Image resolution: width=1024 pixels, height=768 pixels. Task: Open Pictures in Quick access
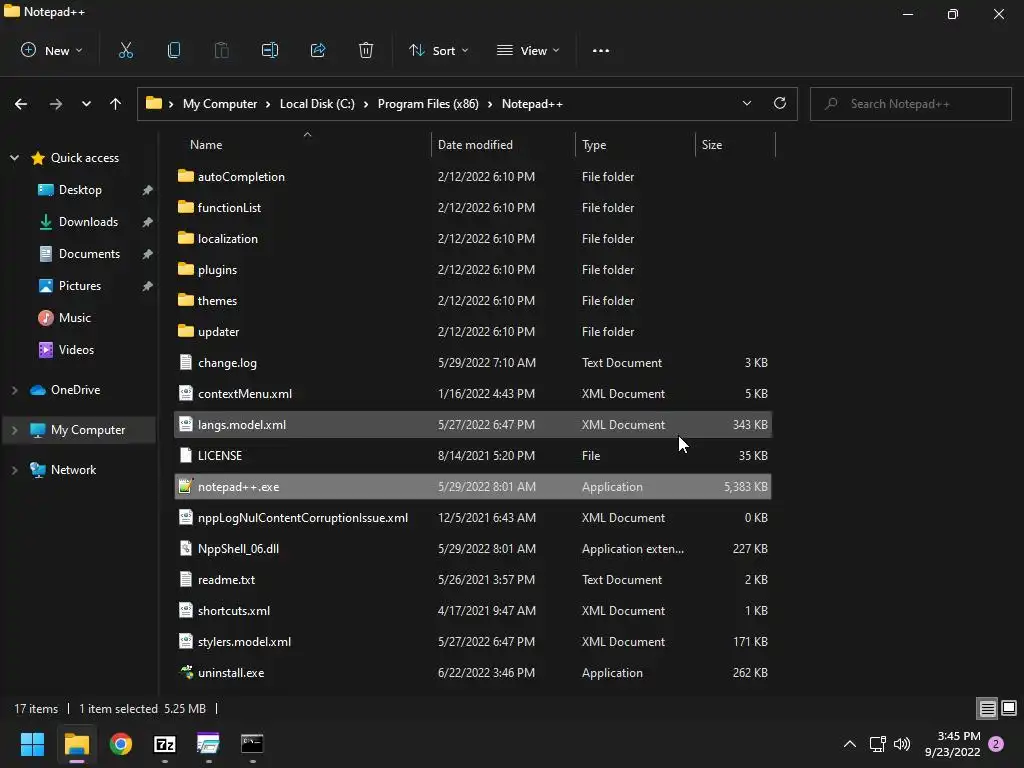(80, 286)
